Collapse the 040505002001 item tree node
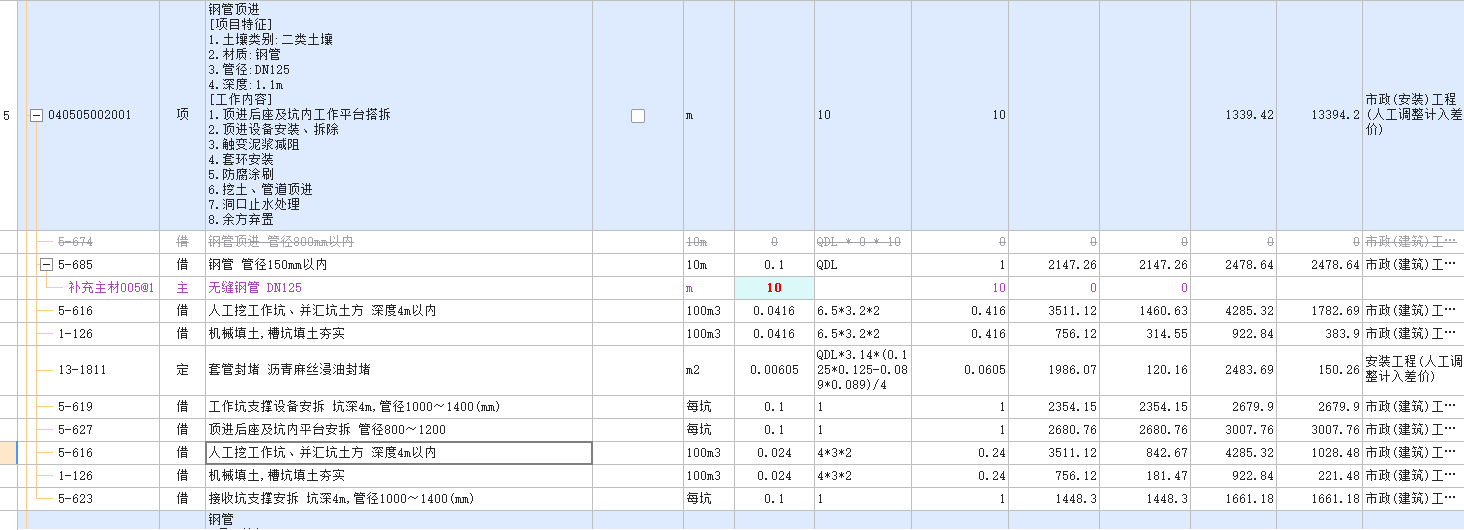The image size is (1464, 530). [37, 115]
